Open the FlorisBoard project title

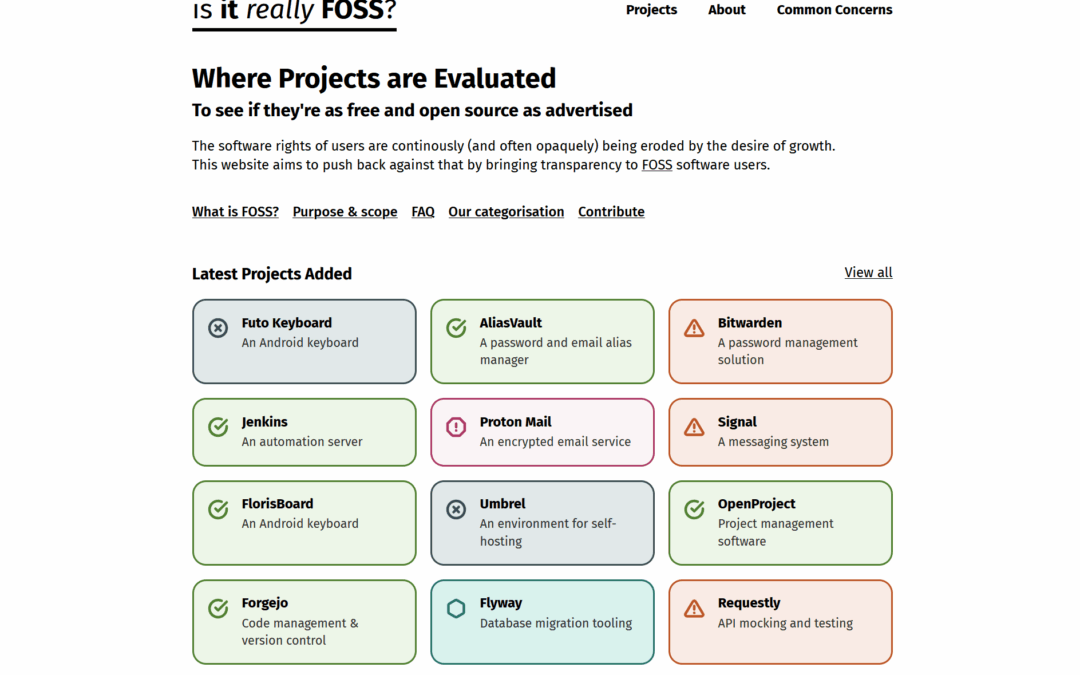[277, 503]
